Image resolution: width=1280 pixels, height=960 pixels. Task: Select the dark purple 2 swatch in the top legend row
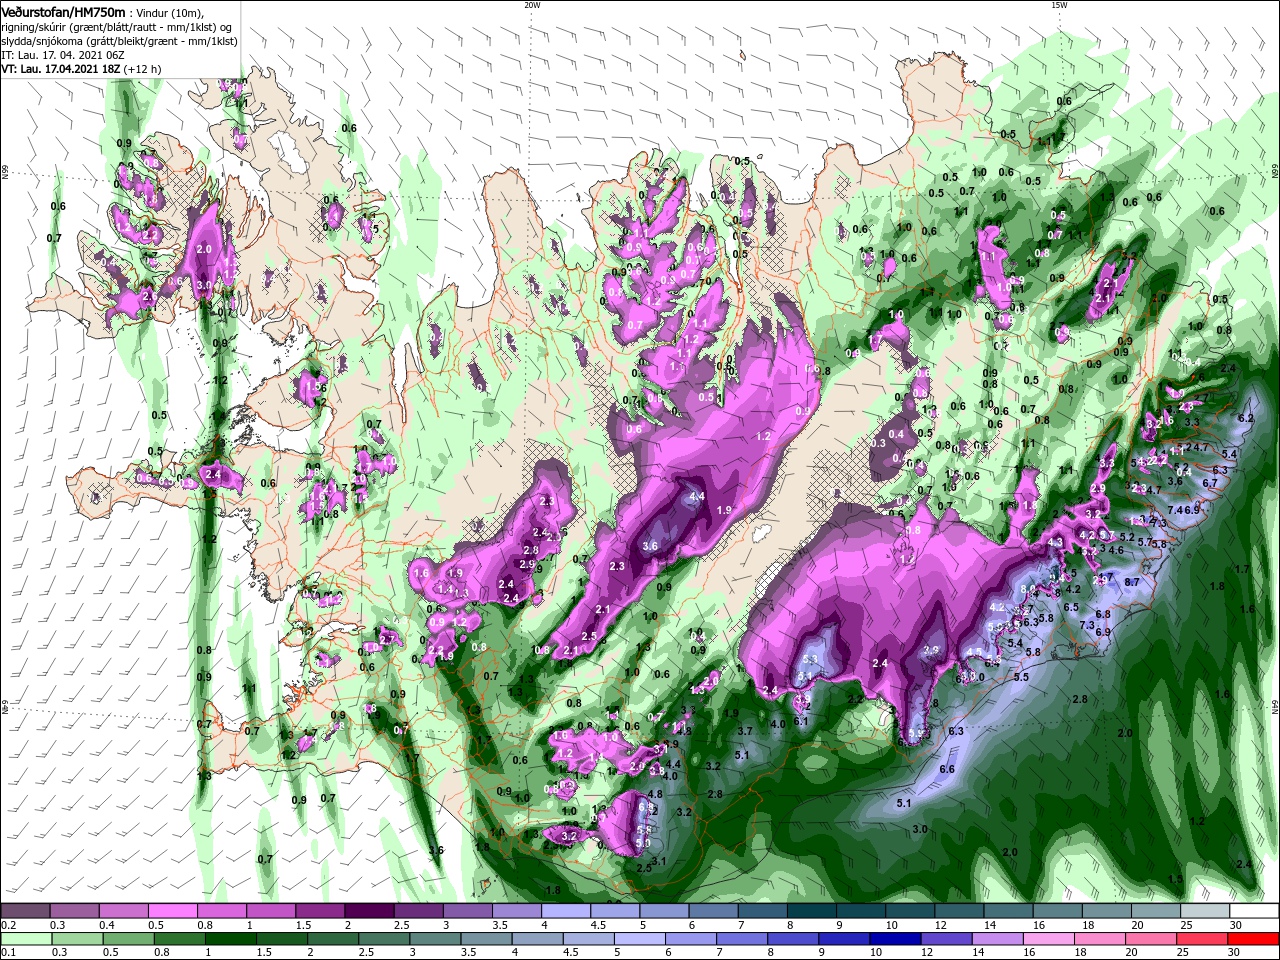(x=369, y=911)
